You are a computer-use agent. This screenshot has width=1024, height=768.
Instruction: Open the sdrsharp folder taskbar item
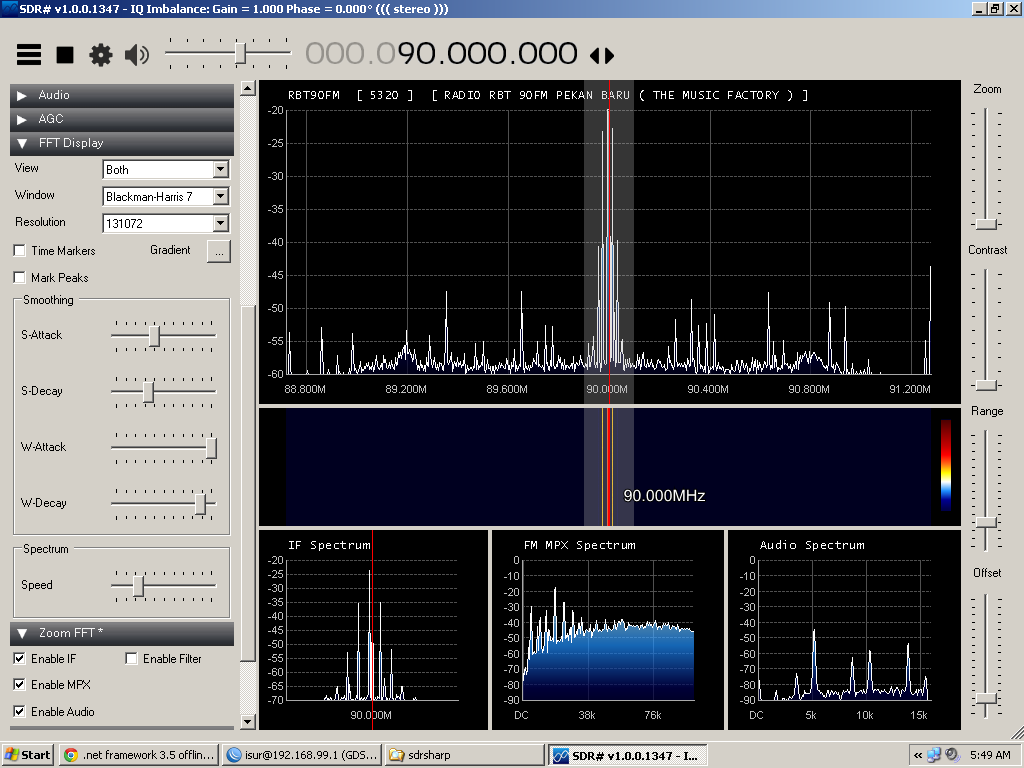click(464, 755)
